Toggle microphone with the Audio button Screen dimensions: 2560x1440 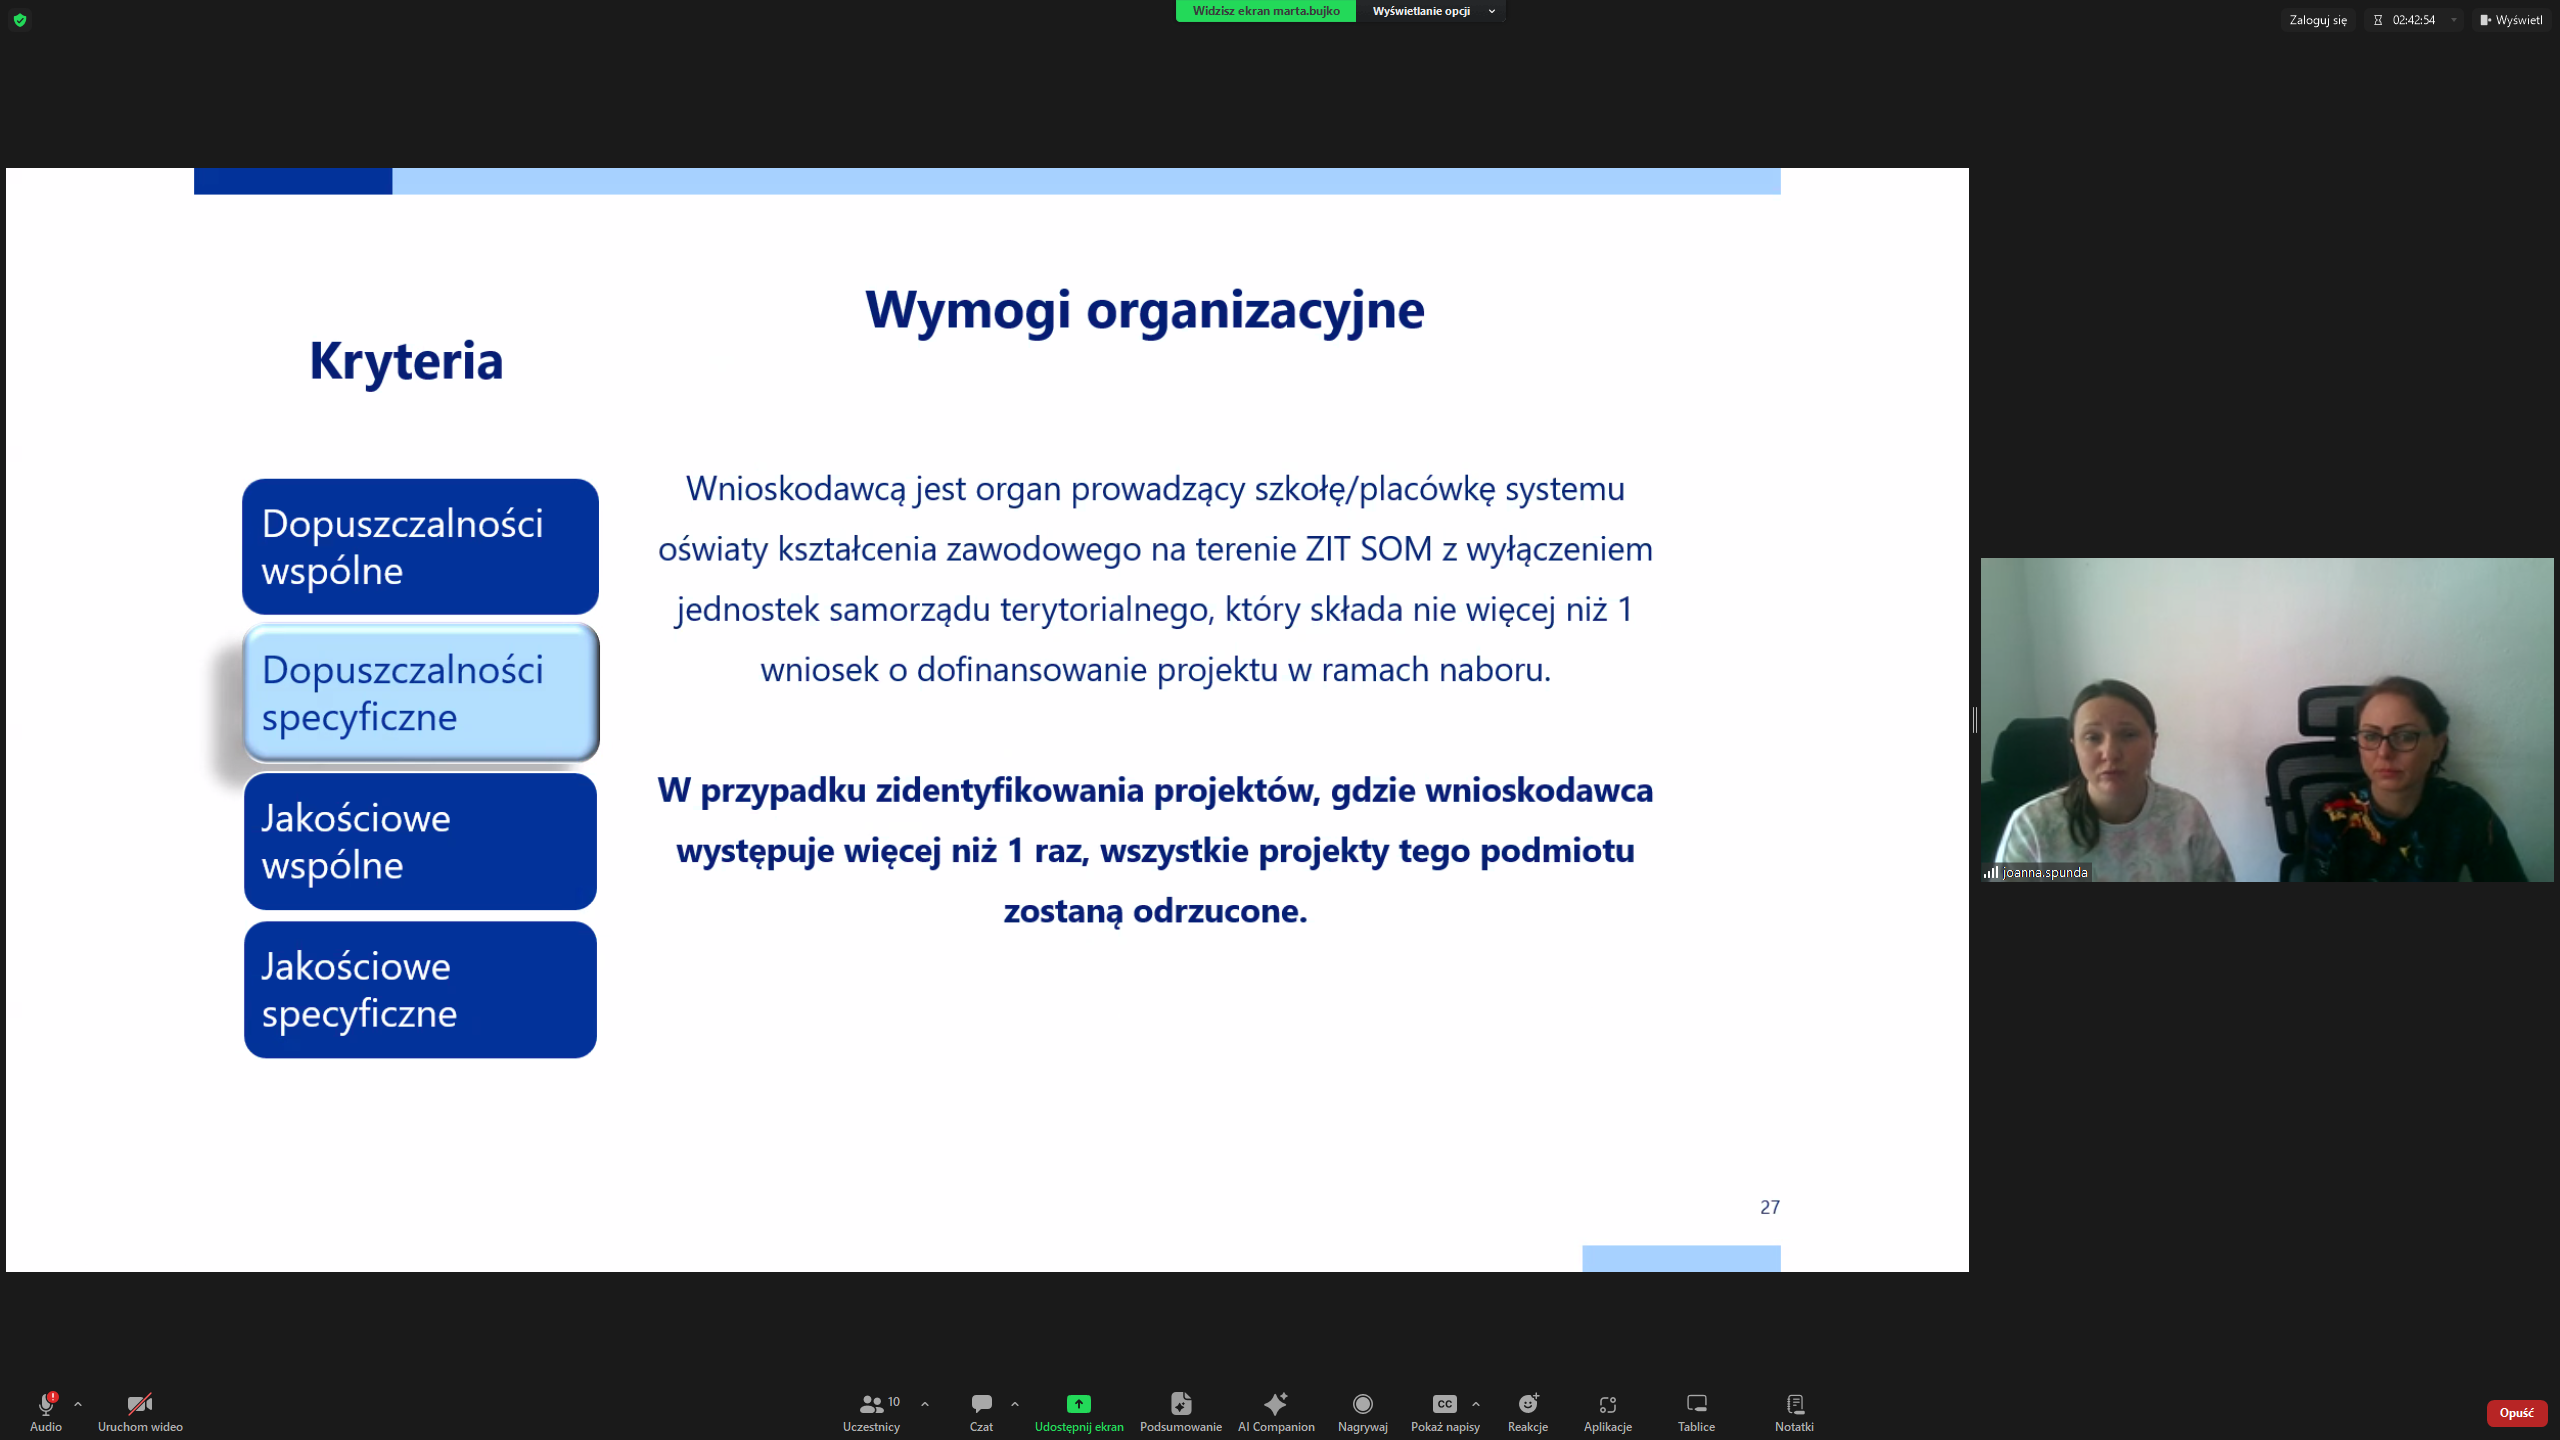click(46, 1411)
